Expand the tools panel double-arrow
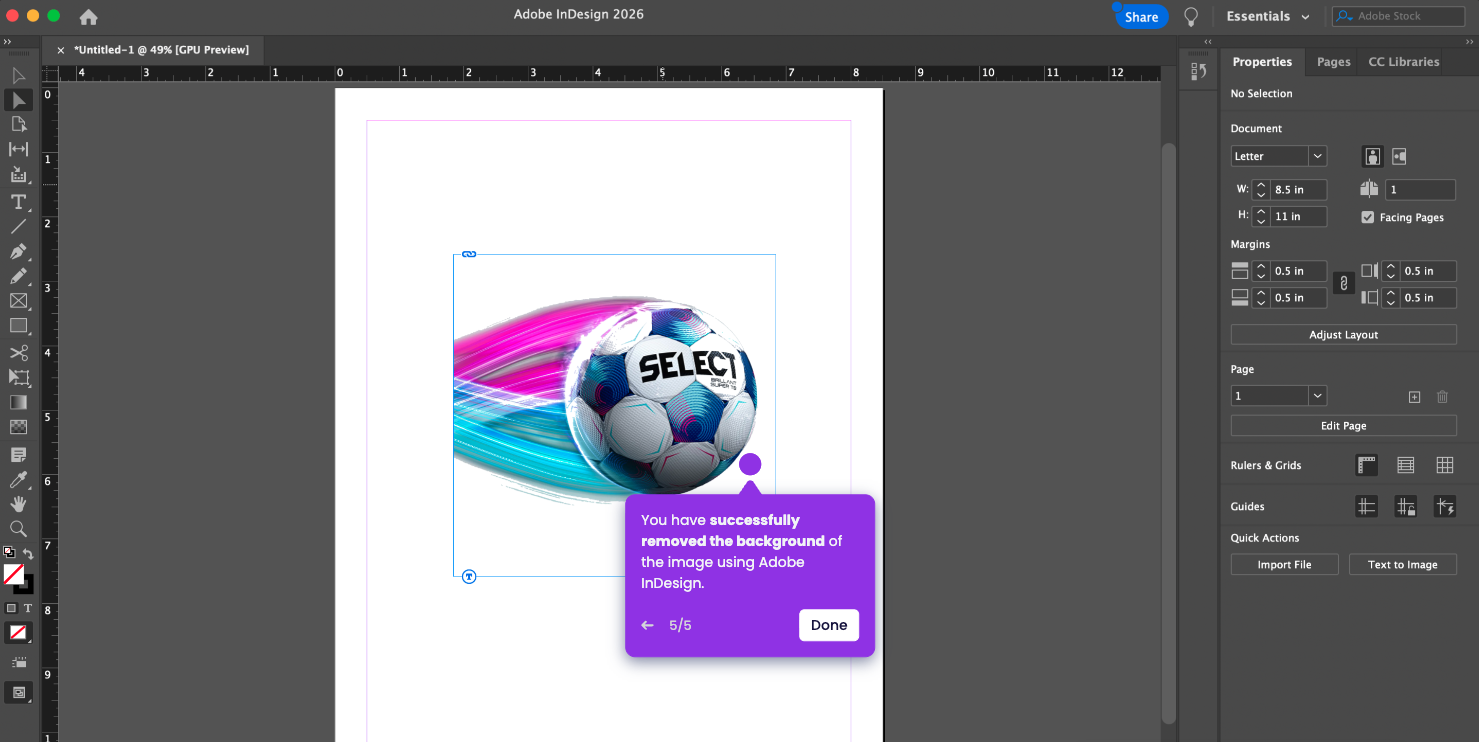This screenshot has width=1479, height=742. click(x=8, y=42)
